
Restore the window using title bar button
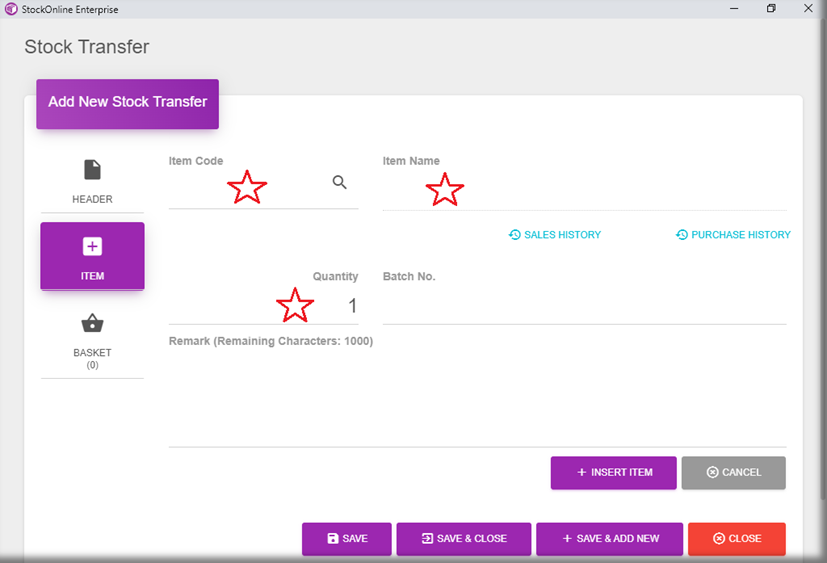771,9
